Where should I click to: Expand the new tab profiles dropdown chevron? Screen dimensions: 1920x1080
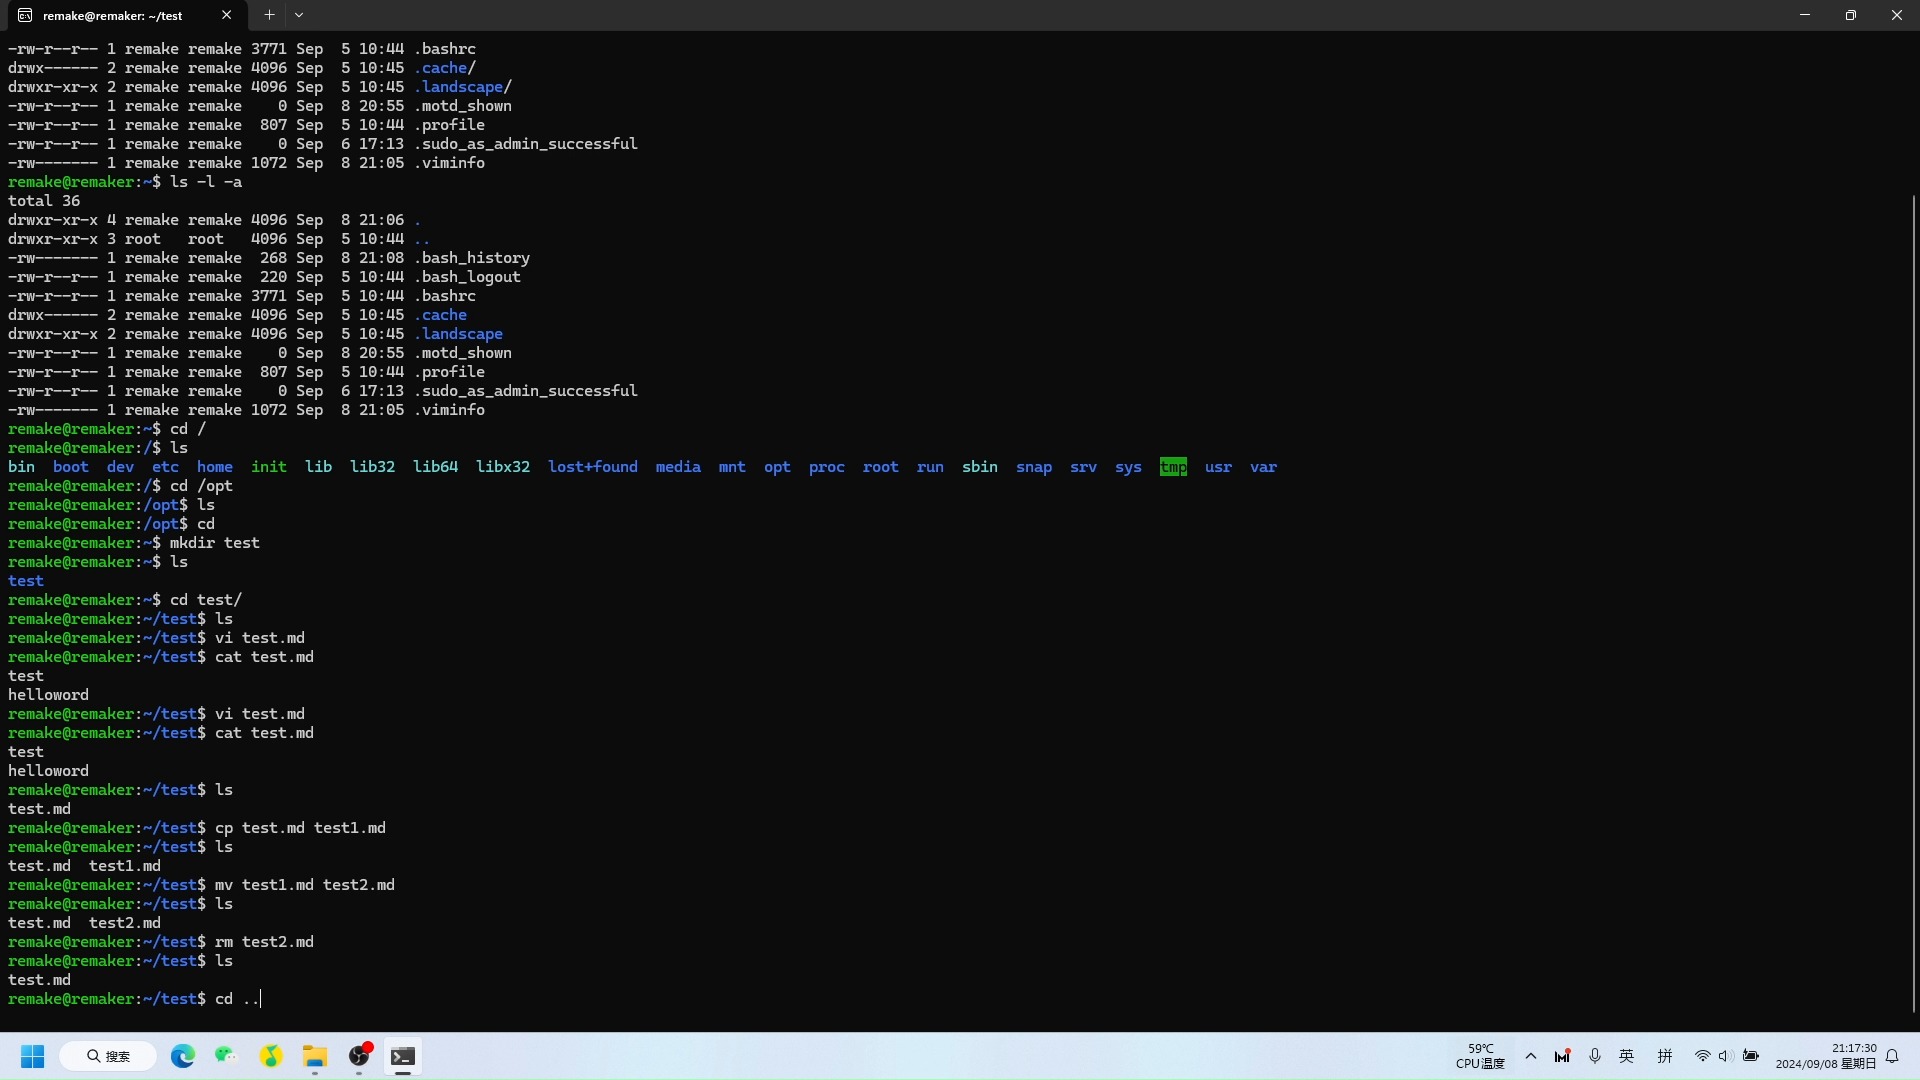click(299, 15)
